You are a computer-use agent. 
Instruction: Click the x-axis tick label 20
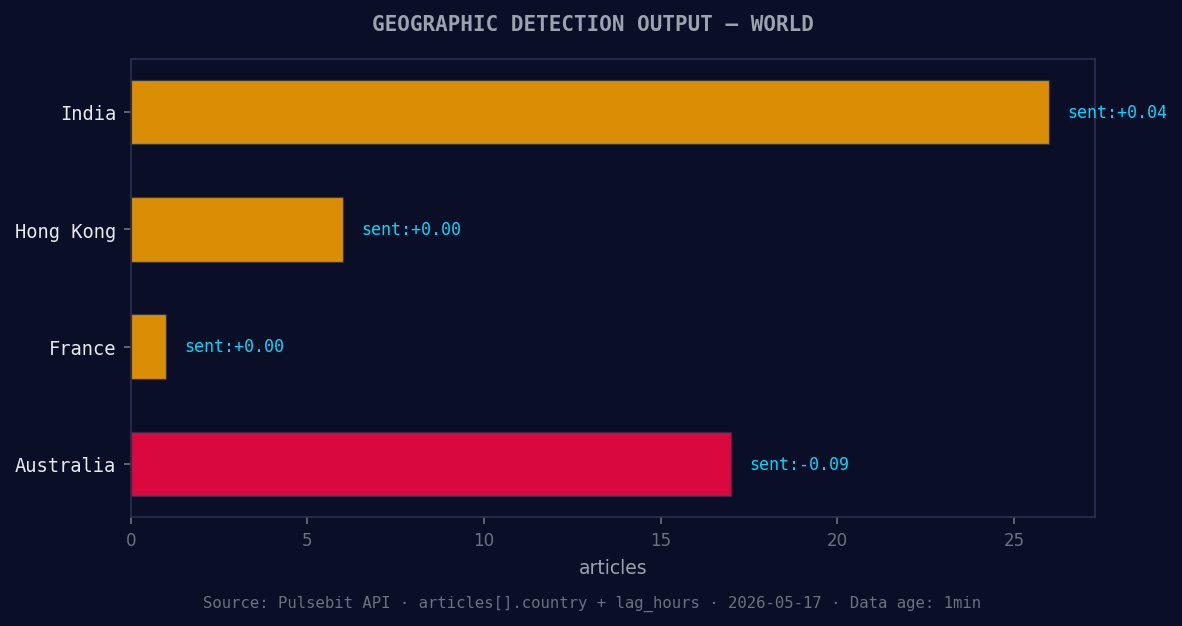coord(837,540)
